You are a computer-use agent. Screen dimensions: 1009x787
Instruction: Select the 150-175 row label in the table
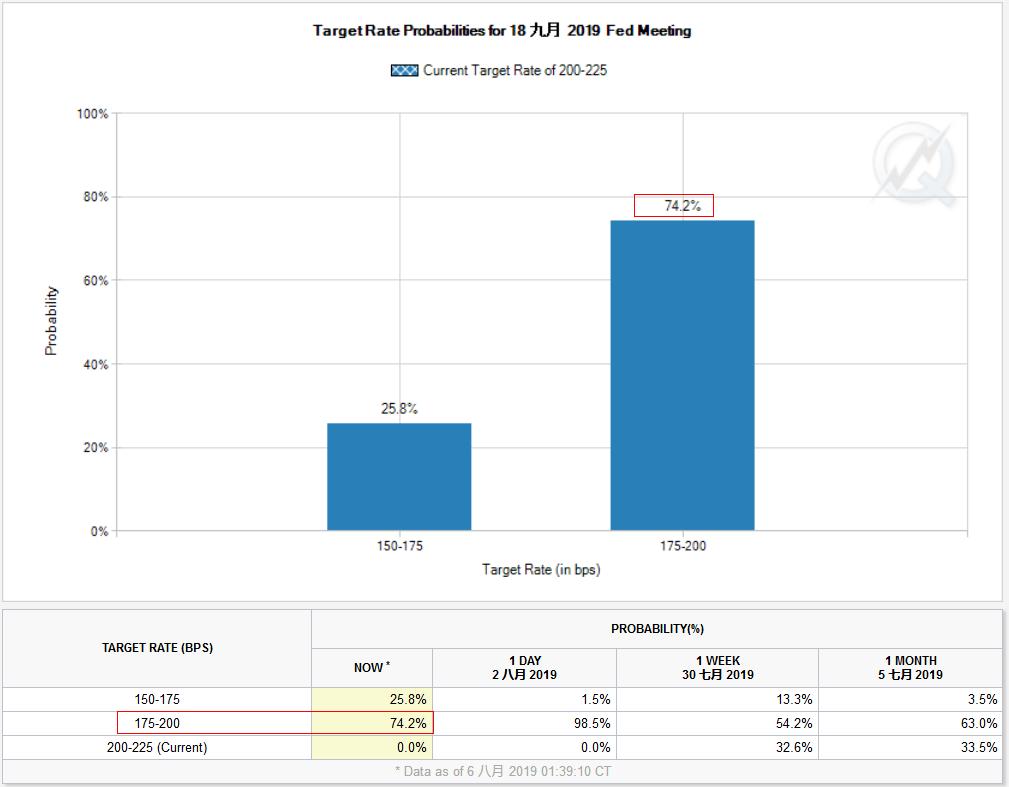[157, 699]
